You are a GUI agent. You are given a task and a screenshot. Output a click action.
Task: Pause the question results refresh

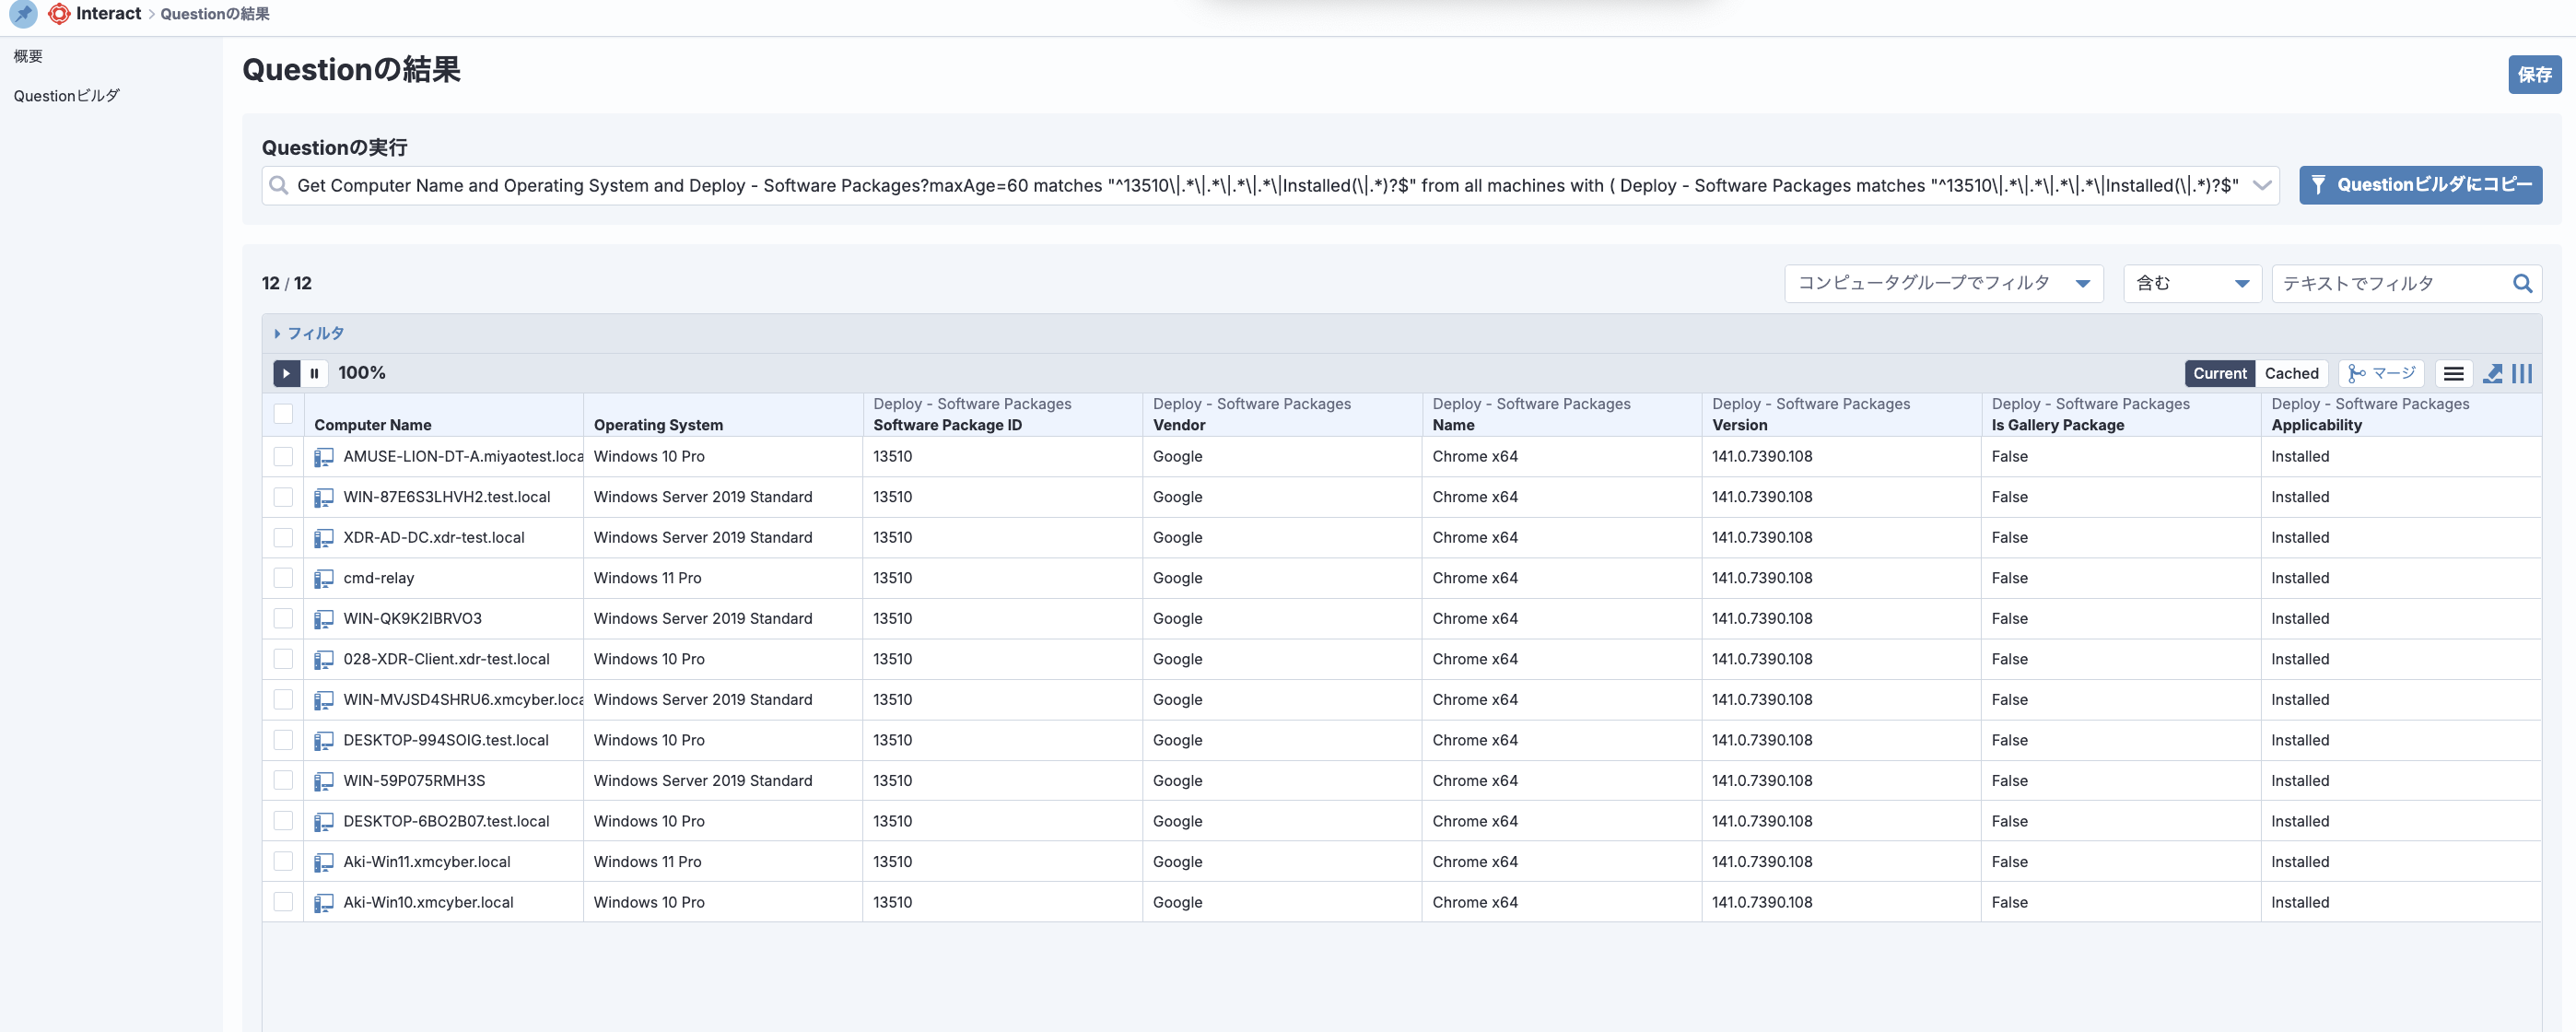(314, 373)
